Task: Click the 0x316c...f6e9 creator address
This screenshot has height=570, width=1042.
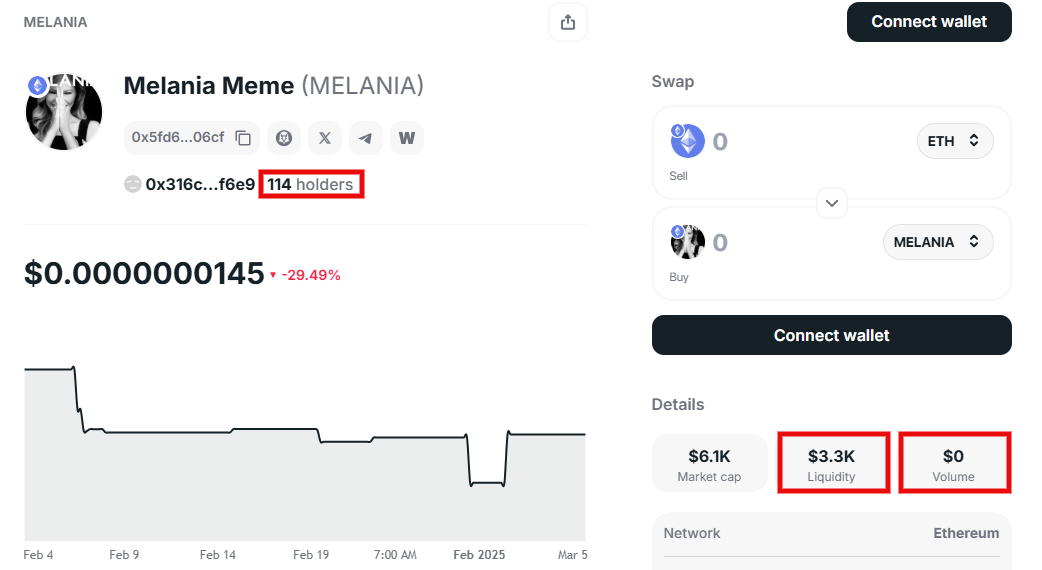Action: click(200, 184)
